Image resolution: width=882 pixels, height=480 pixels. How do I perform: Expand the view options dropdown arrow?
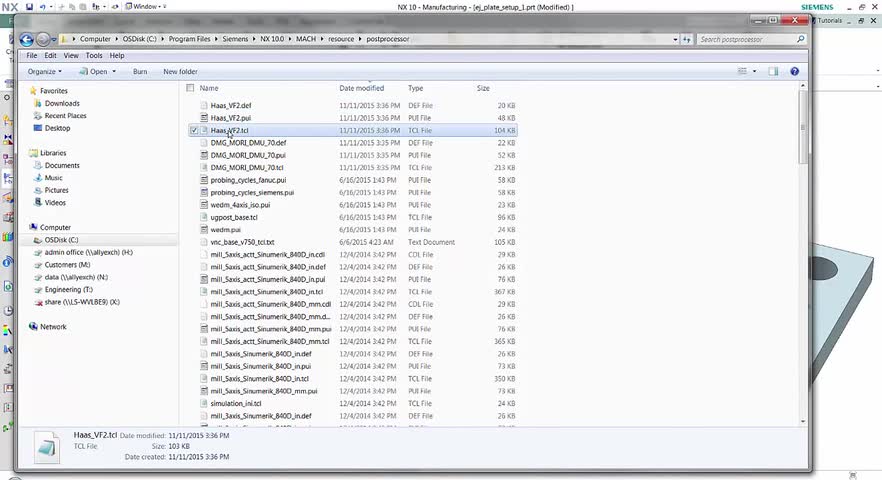coord(754,71)
